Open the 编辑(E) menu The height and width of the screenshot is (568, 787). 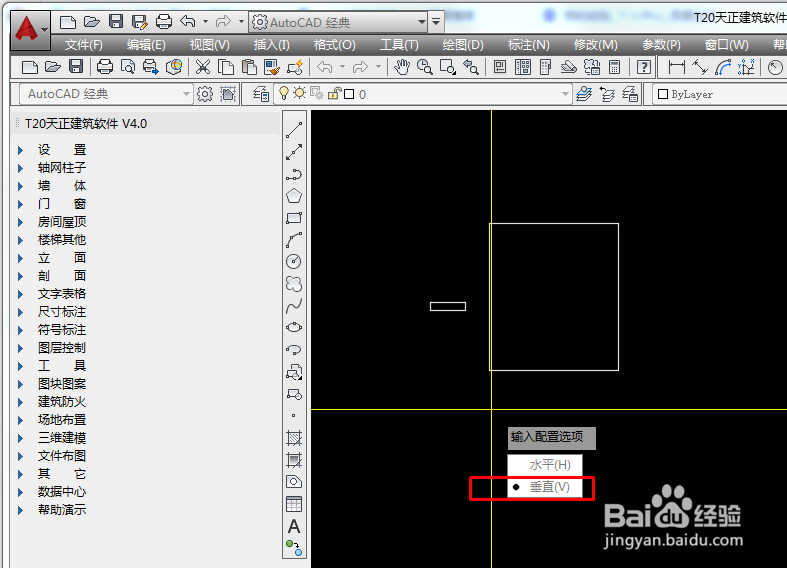pos(146,45)
